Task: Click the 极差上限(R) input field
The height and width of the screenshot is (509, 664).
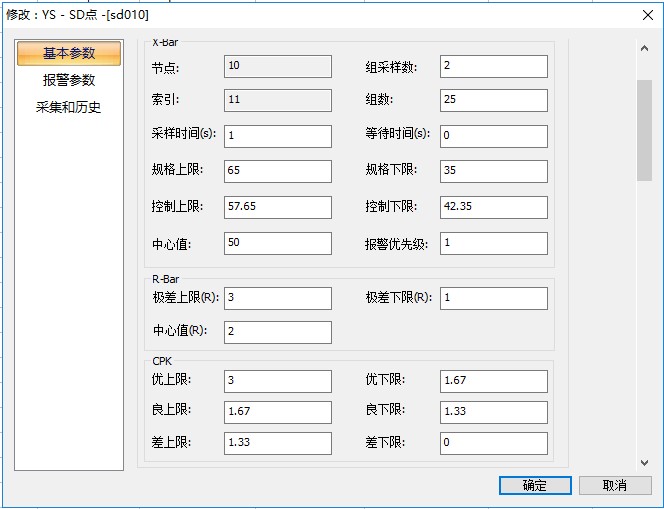Action: pos(277,298)
